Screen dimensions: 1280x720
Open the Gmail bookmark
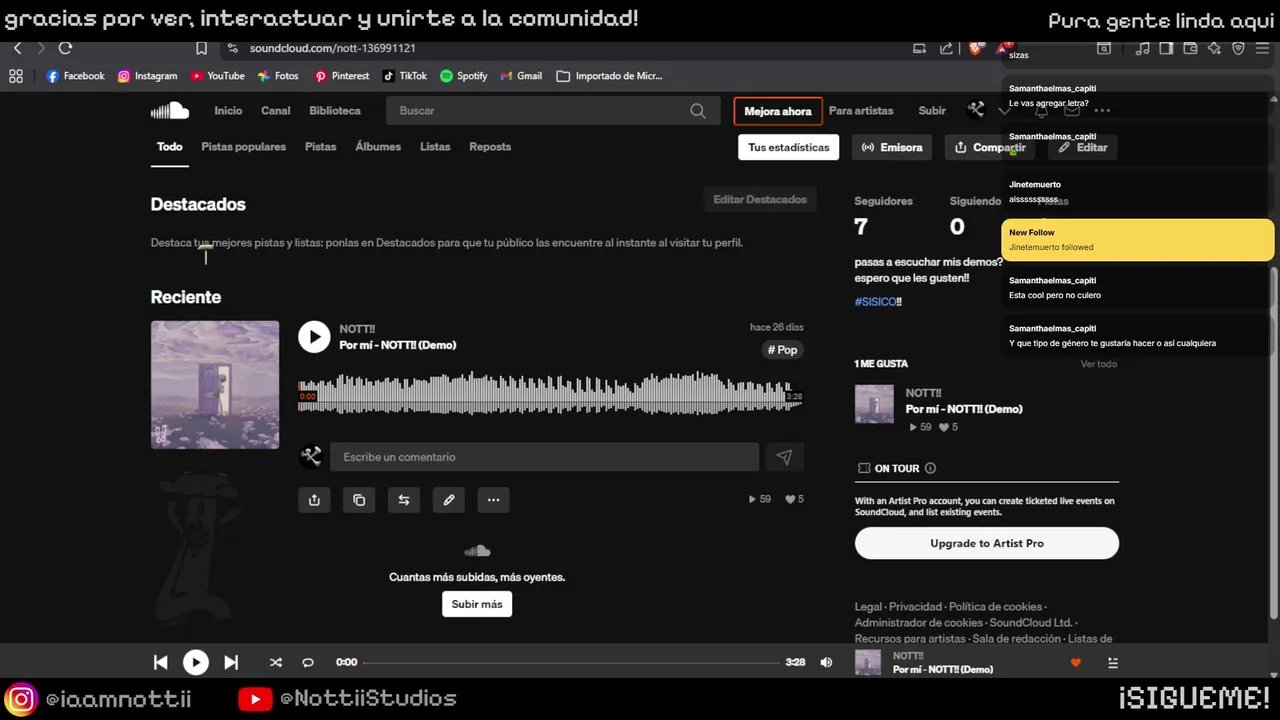tap(520, 76)
